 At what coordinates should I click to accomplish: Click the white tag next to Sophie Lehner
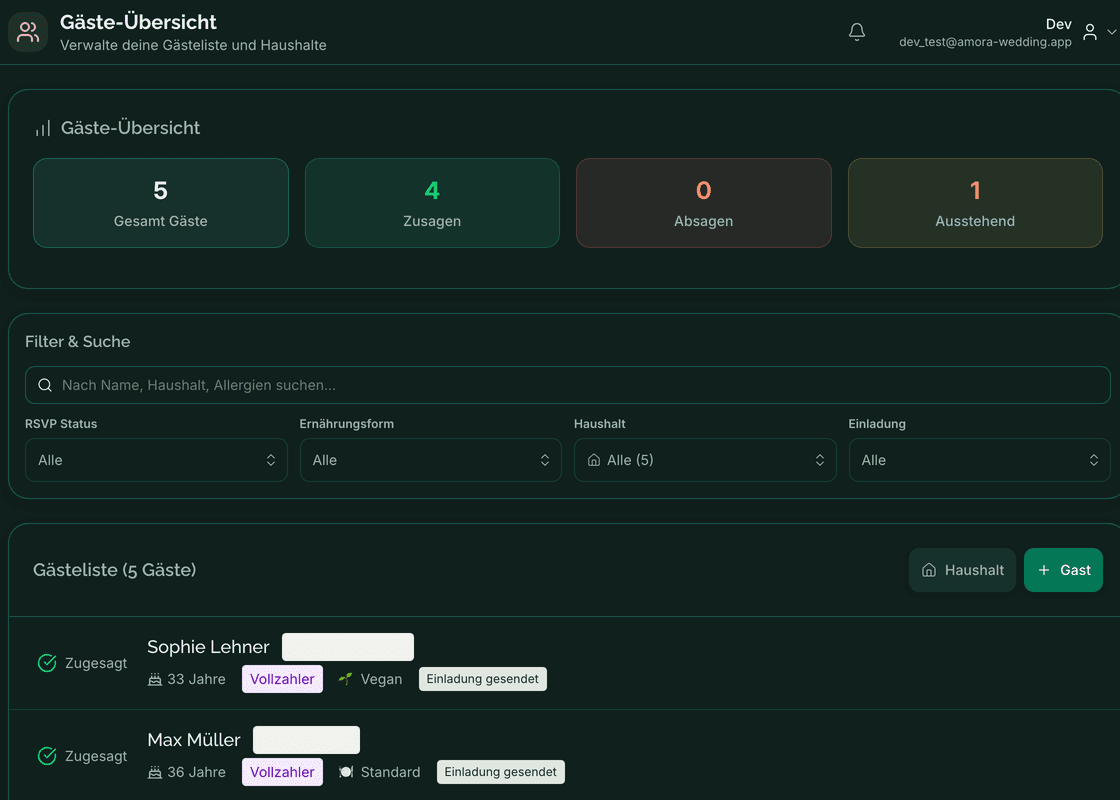tap(348, 647)
